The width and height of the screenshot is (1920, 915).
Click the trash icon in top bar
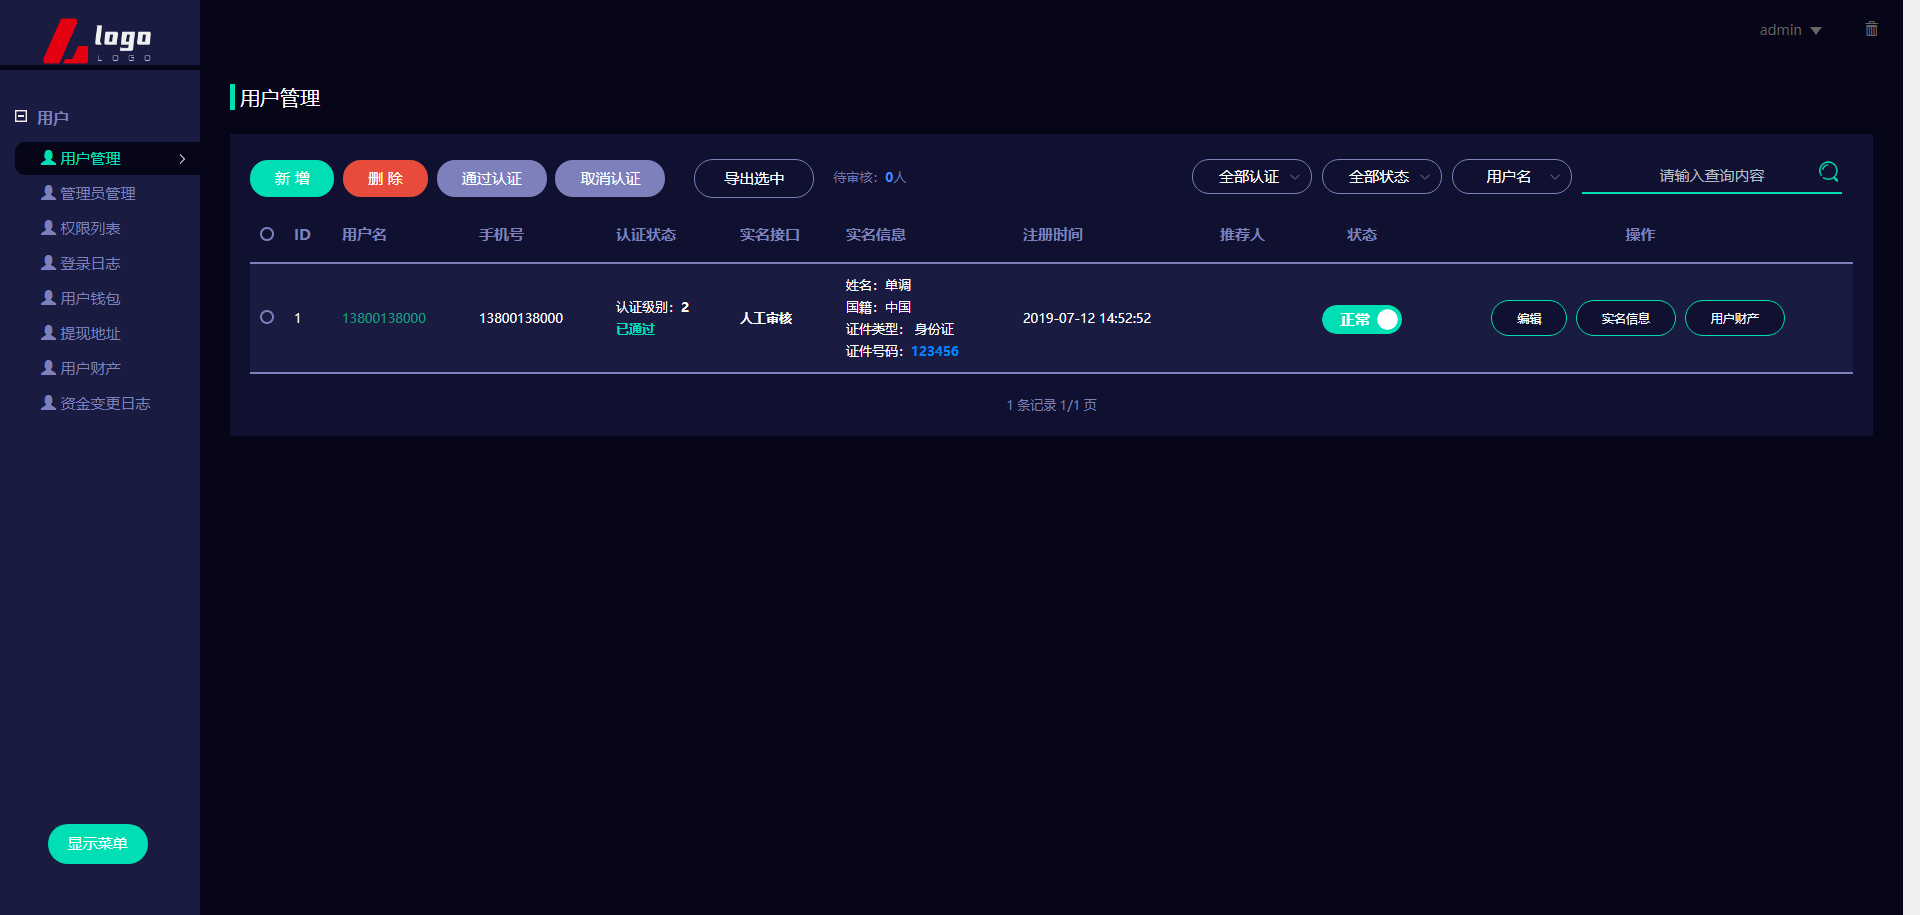[x=1871, y=29]
